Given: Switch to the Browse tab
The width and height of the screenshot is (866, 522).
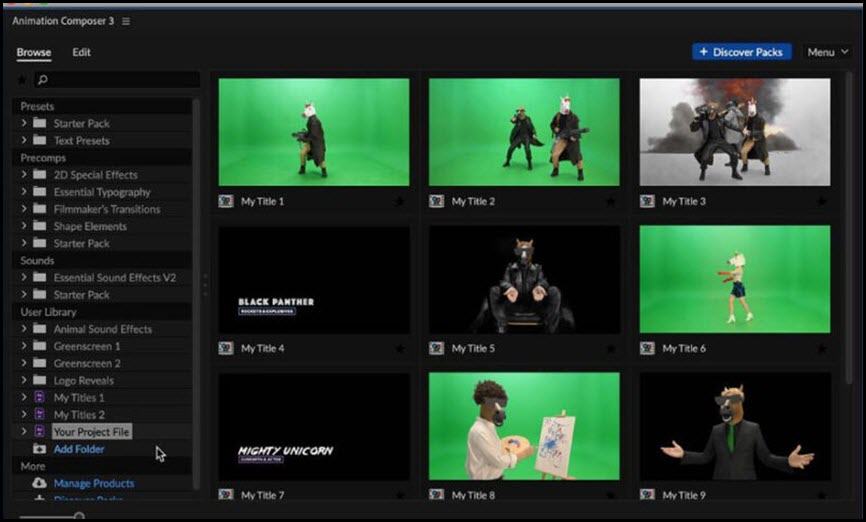Looking at the screenshot, I should pyautogui.click(x=34, y=52).
